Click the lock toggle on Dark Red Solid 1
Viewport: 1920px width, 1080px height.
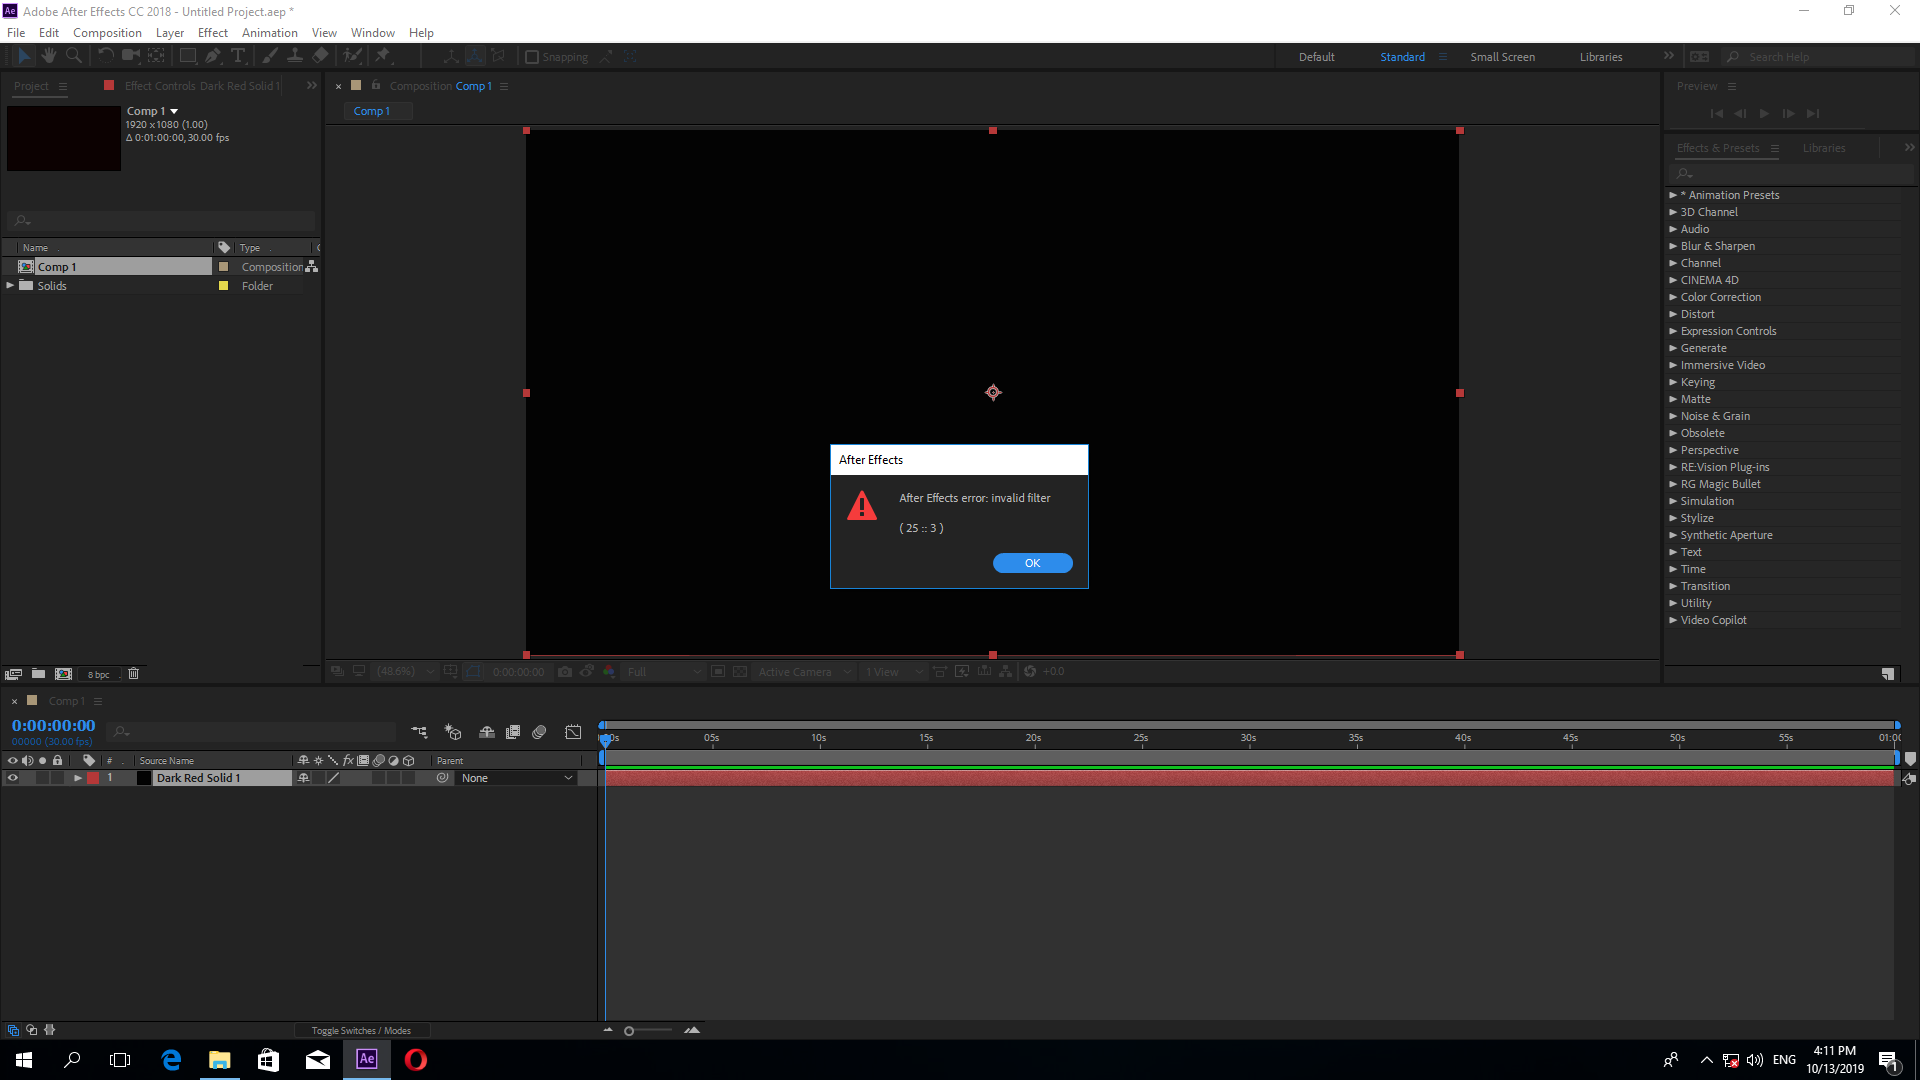tap(55, 777)
